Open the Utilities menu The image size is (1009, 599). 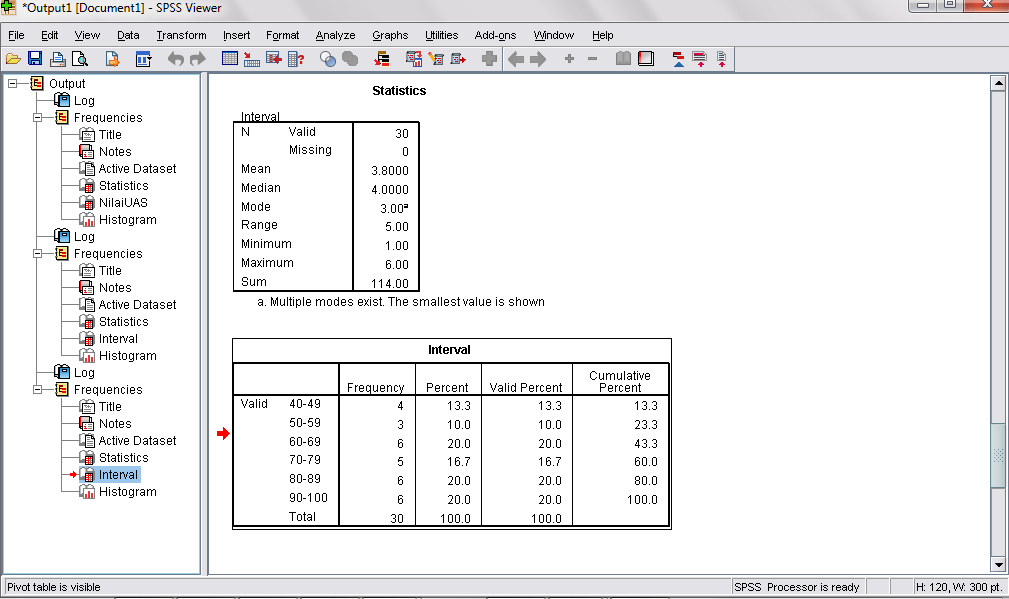pos(441,35)
